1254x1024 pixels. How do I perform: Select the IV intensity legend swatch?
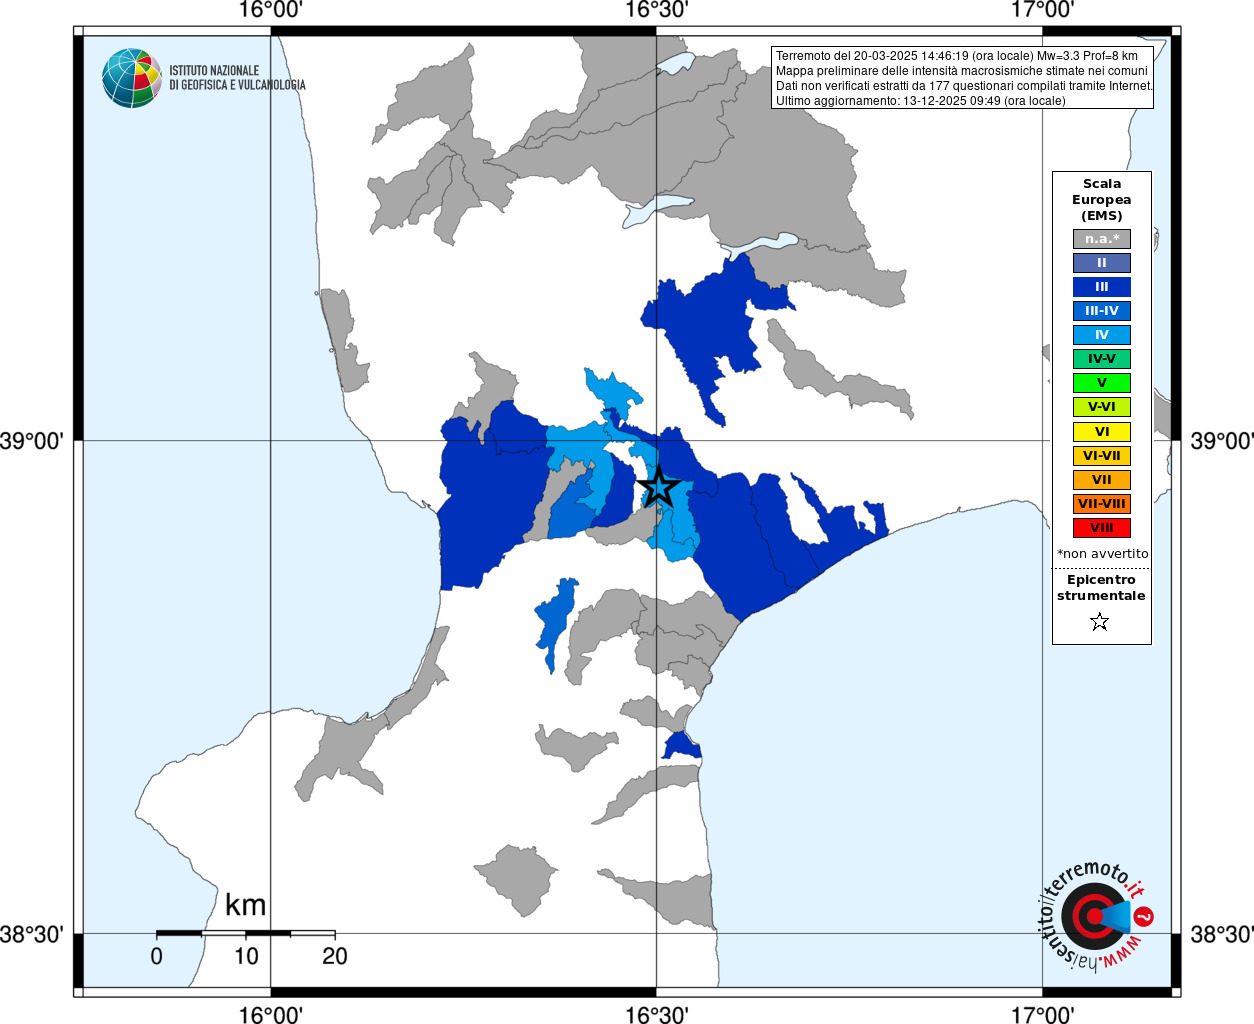pos(1102,335)
